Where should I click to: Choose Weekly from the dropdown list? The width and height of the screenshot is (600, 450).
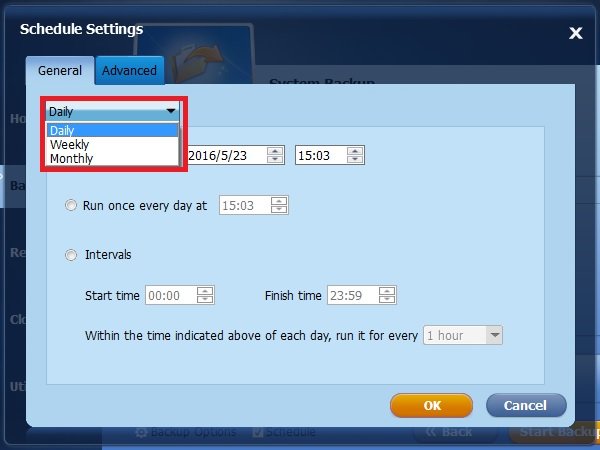click(x=112, y=145)
